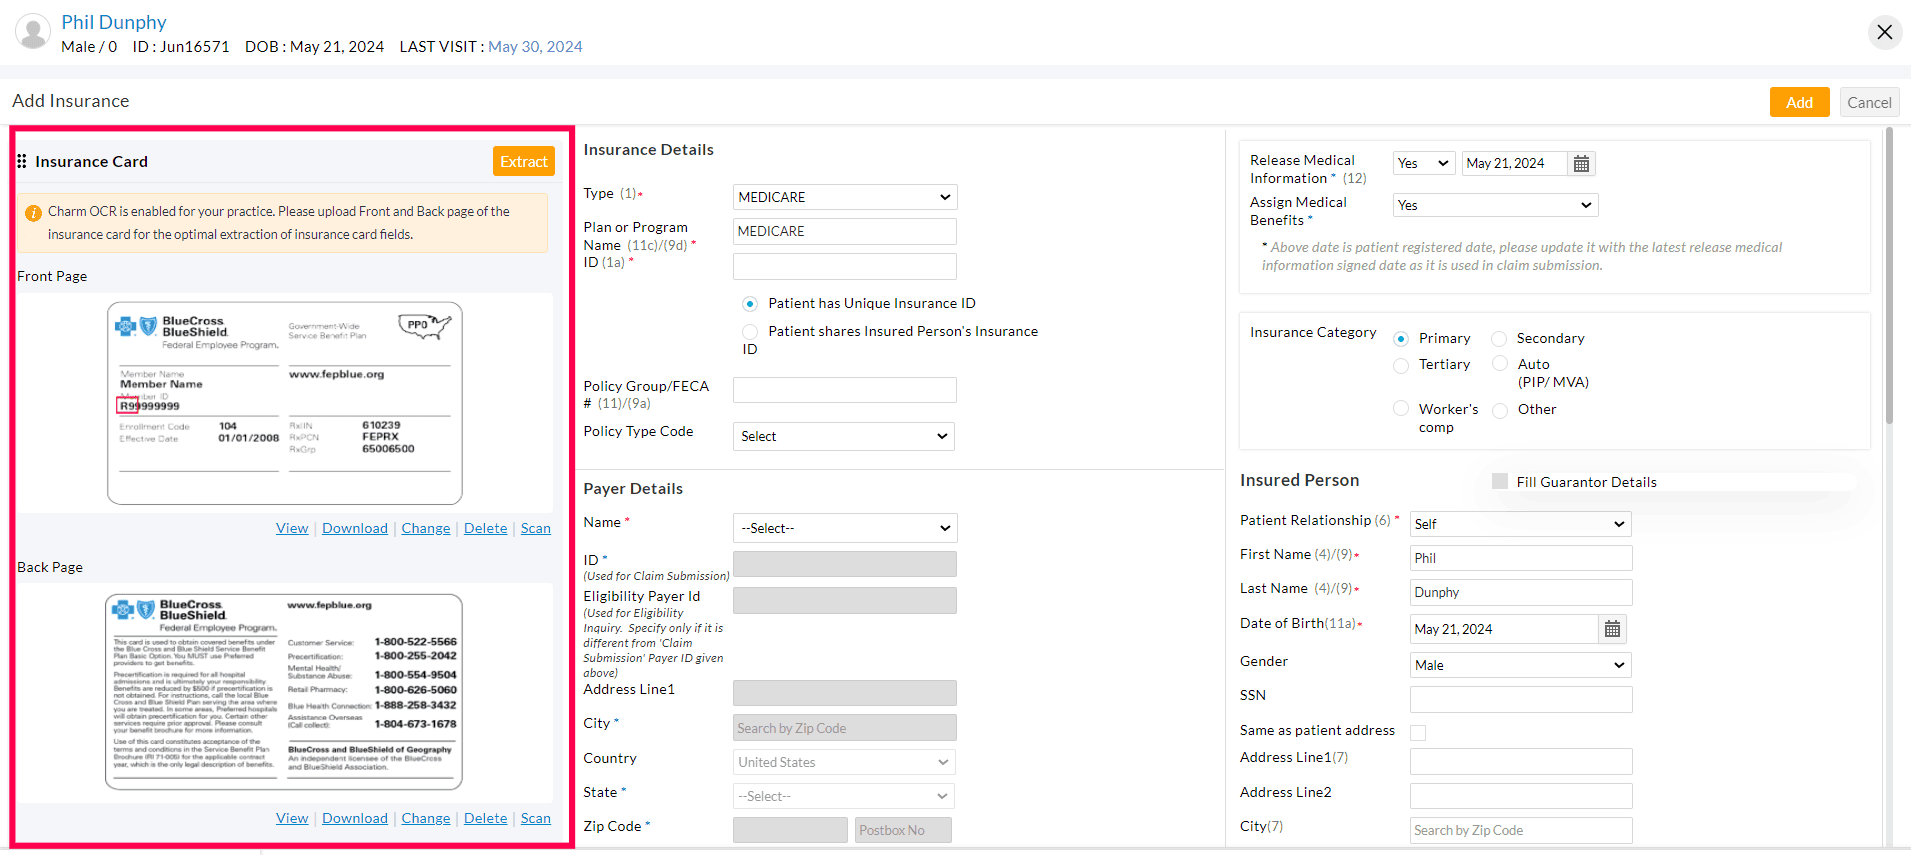Select Secondary insurance category

pyautogui.click(x=1499, y=339)
